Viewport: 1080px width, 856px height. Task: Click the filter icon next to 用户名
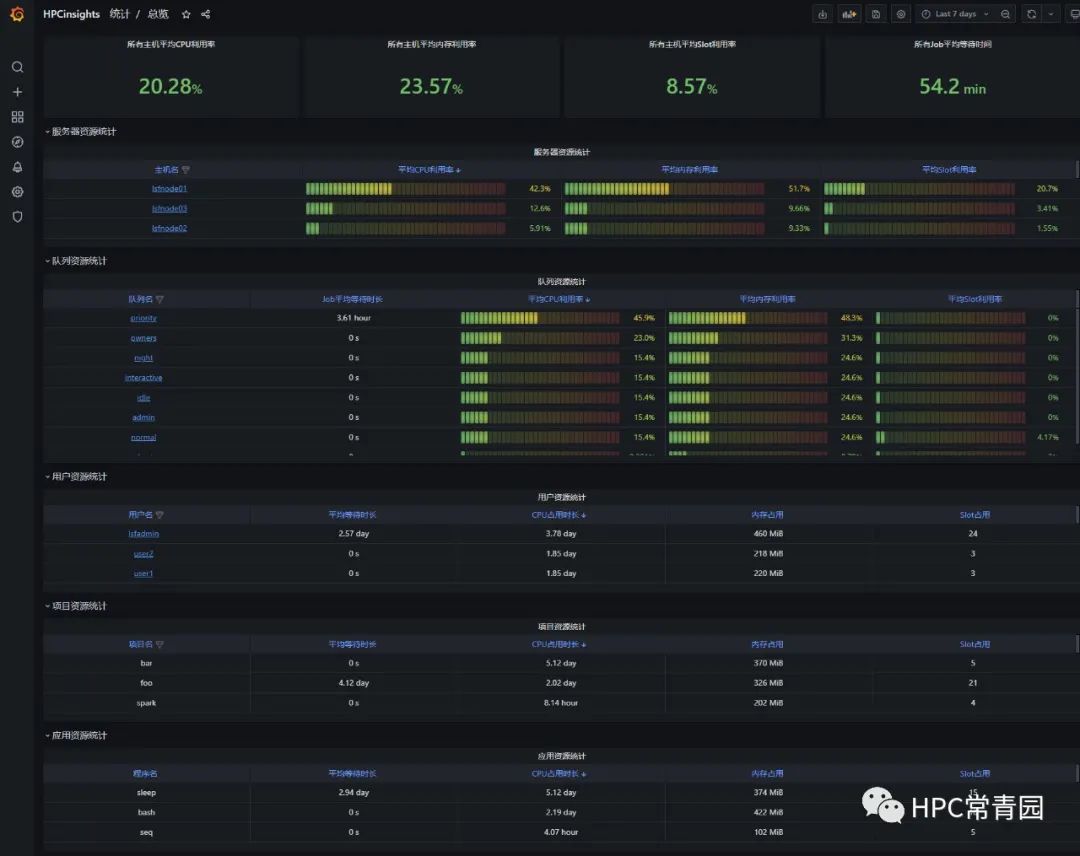click(160, 515)
